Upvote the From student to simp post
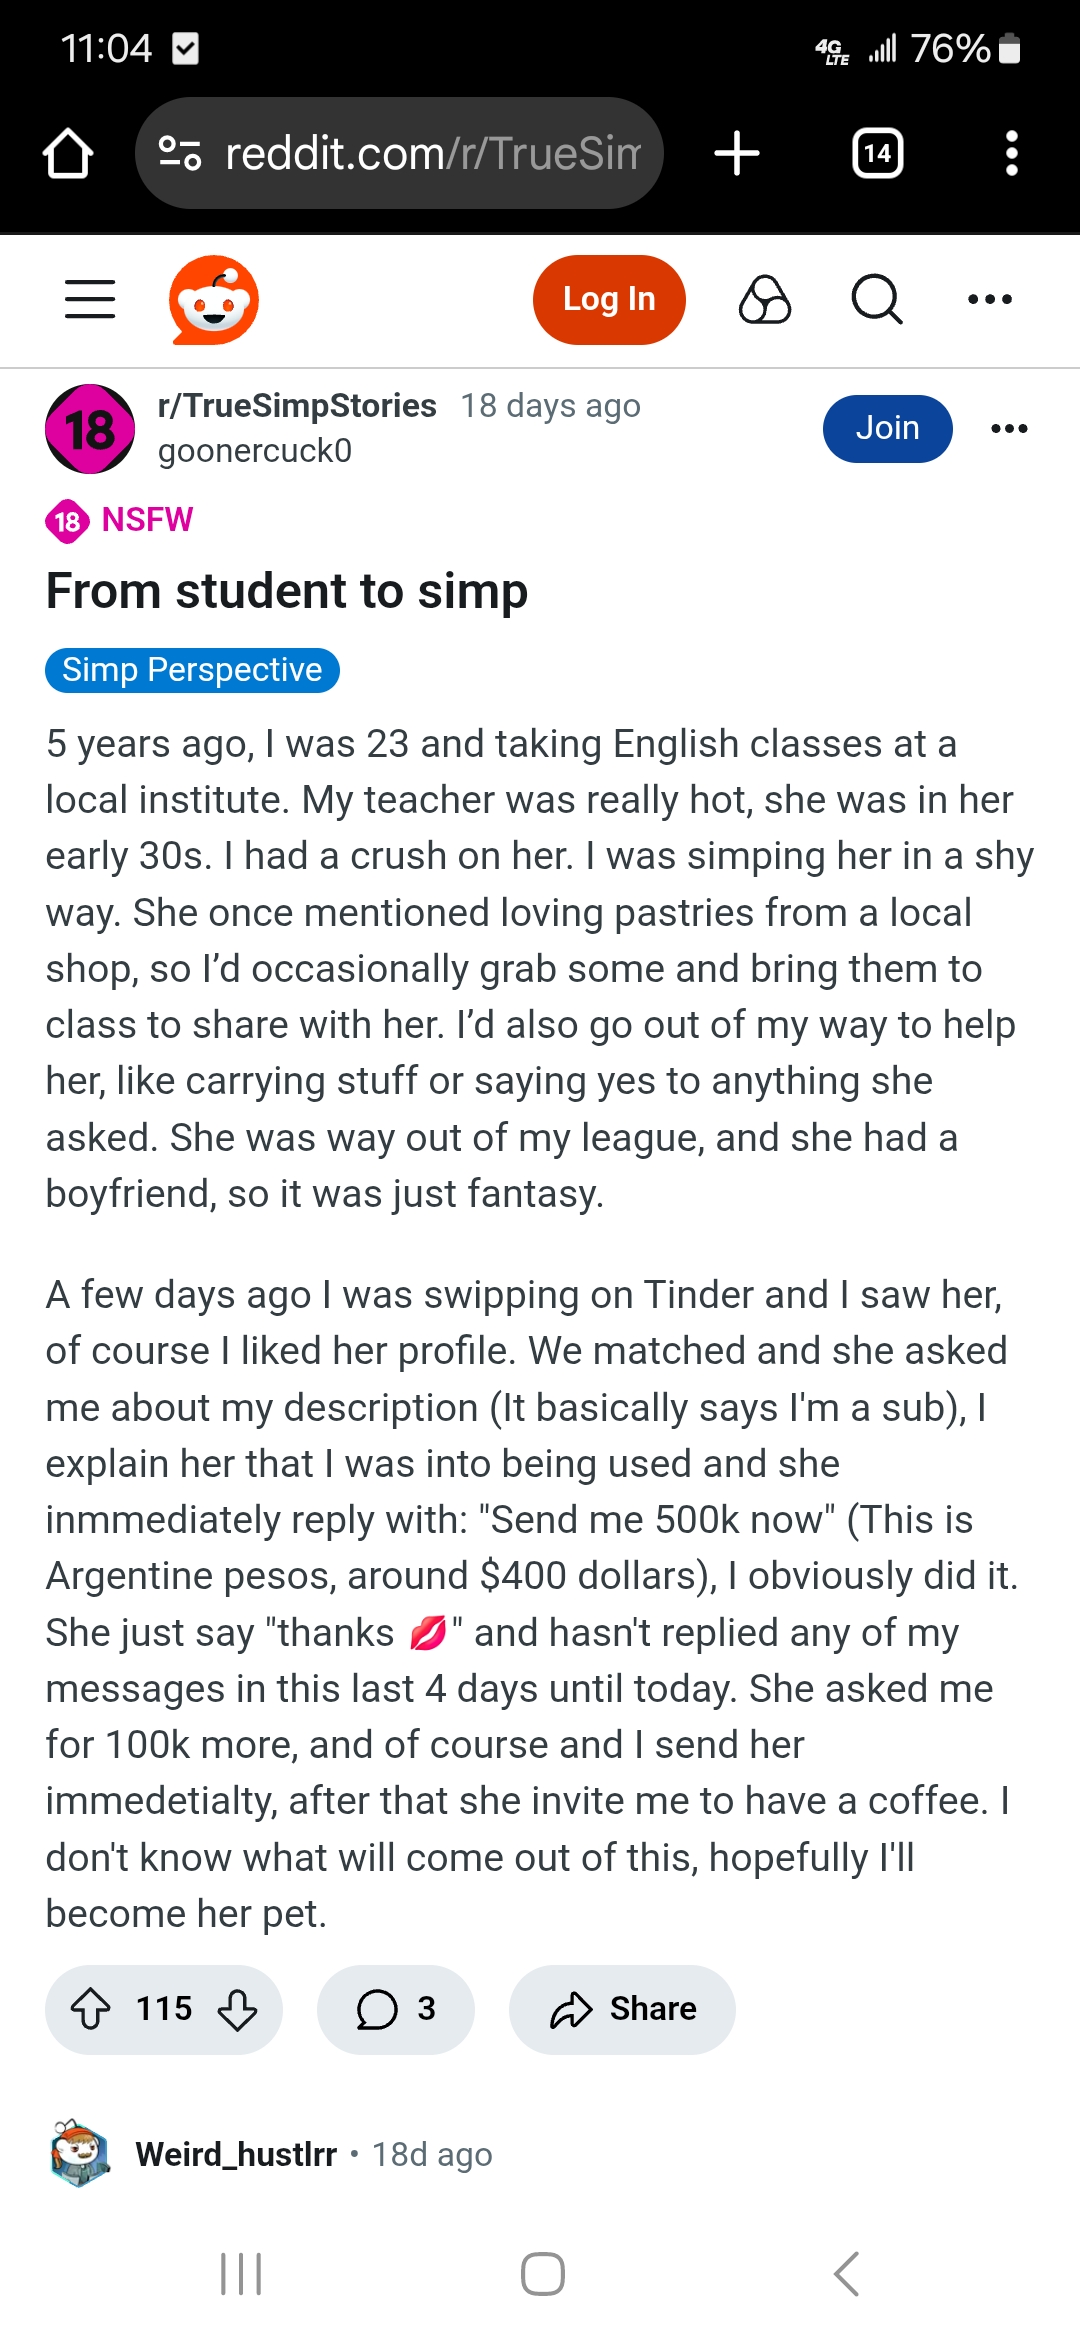Screen dimensions: 1080x2340 [91, 2009]
